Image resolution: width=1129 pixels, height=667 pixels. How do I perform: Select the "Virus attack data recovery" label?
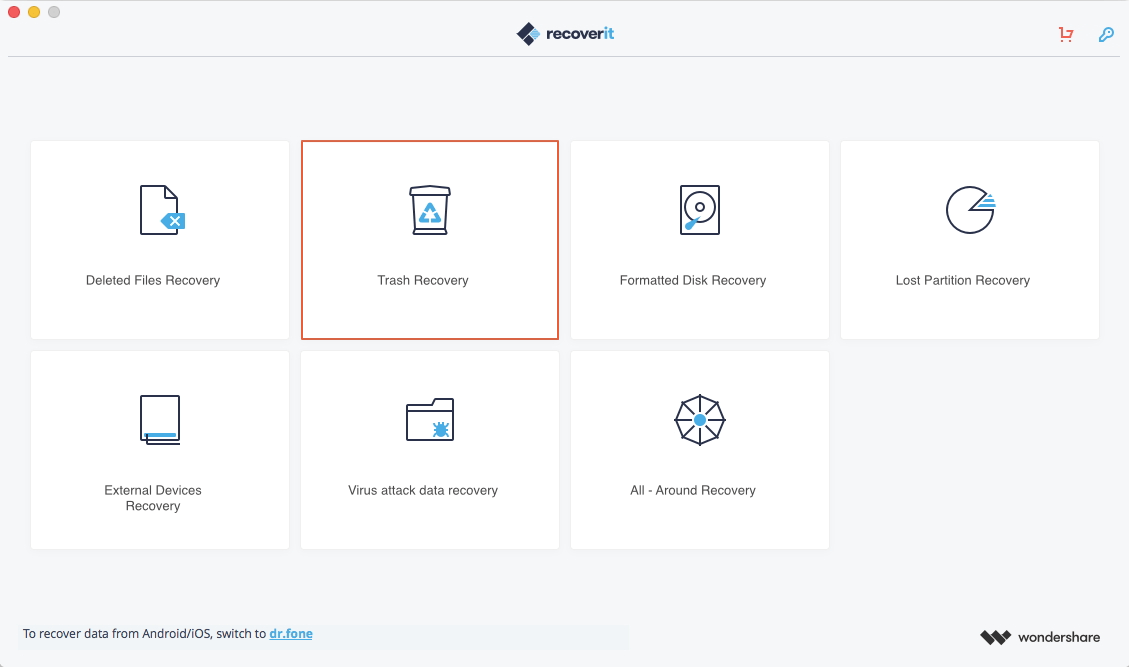423,491
